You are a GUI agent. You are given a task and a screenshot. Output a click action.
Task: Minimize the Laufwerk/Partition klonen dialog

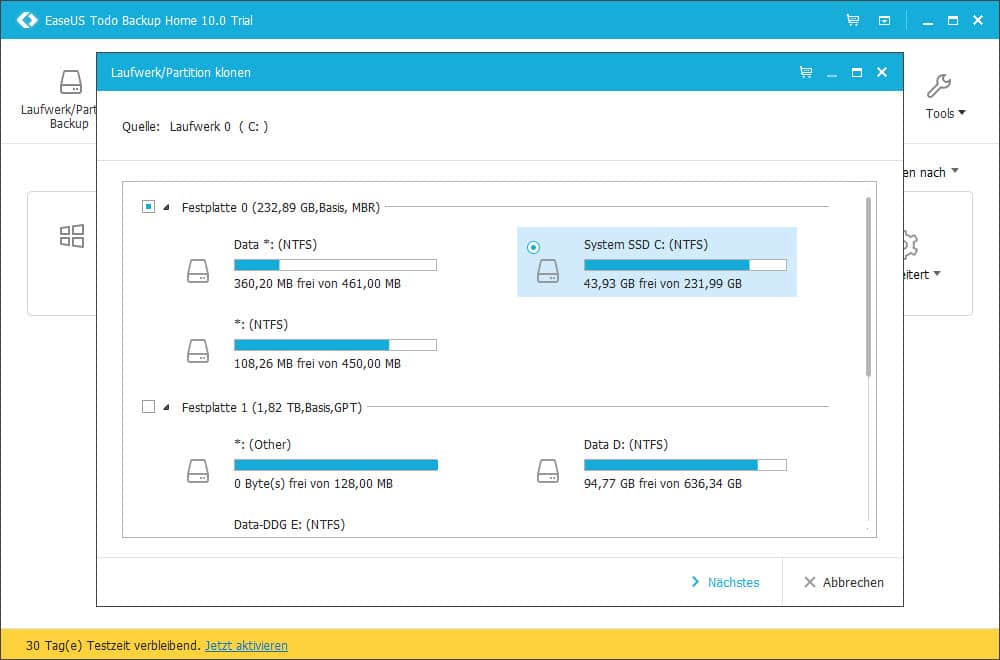coord(832,74)
